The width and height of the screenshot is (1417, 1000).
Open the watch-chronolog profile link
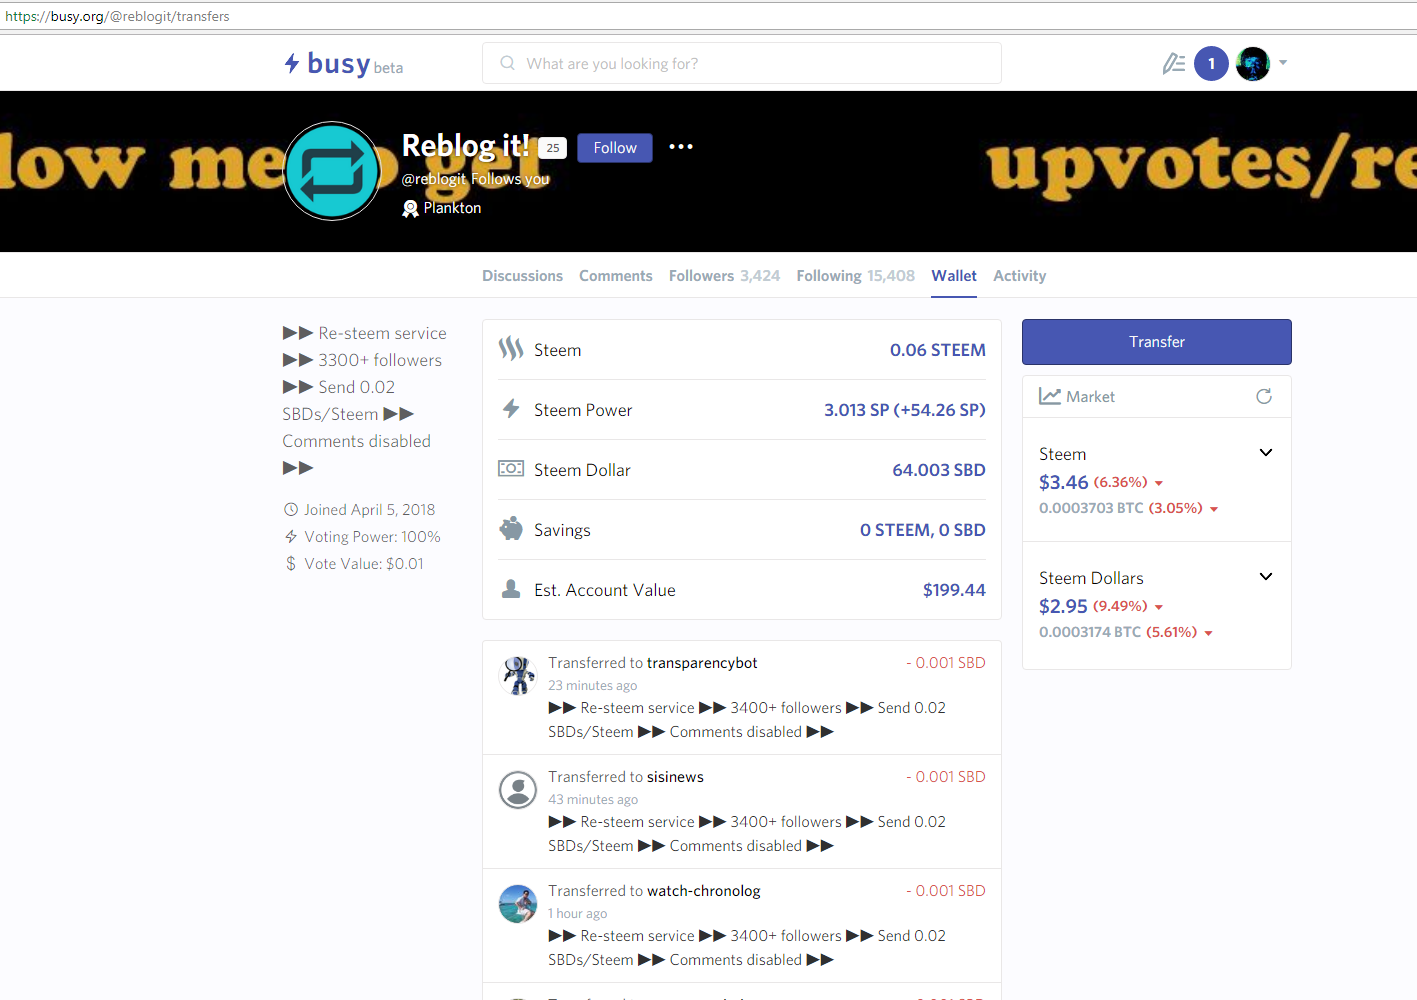[x=704, y=891]
